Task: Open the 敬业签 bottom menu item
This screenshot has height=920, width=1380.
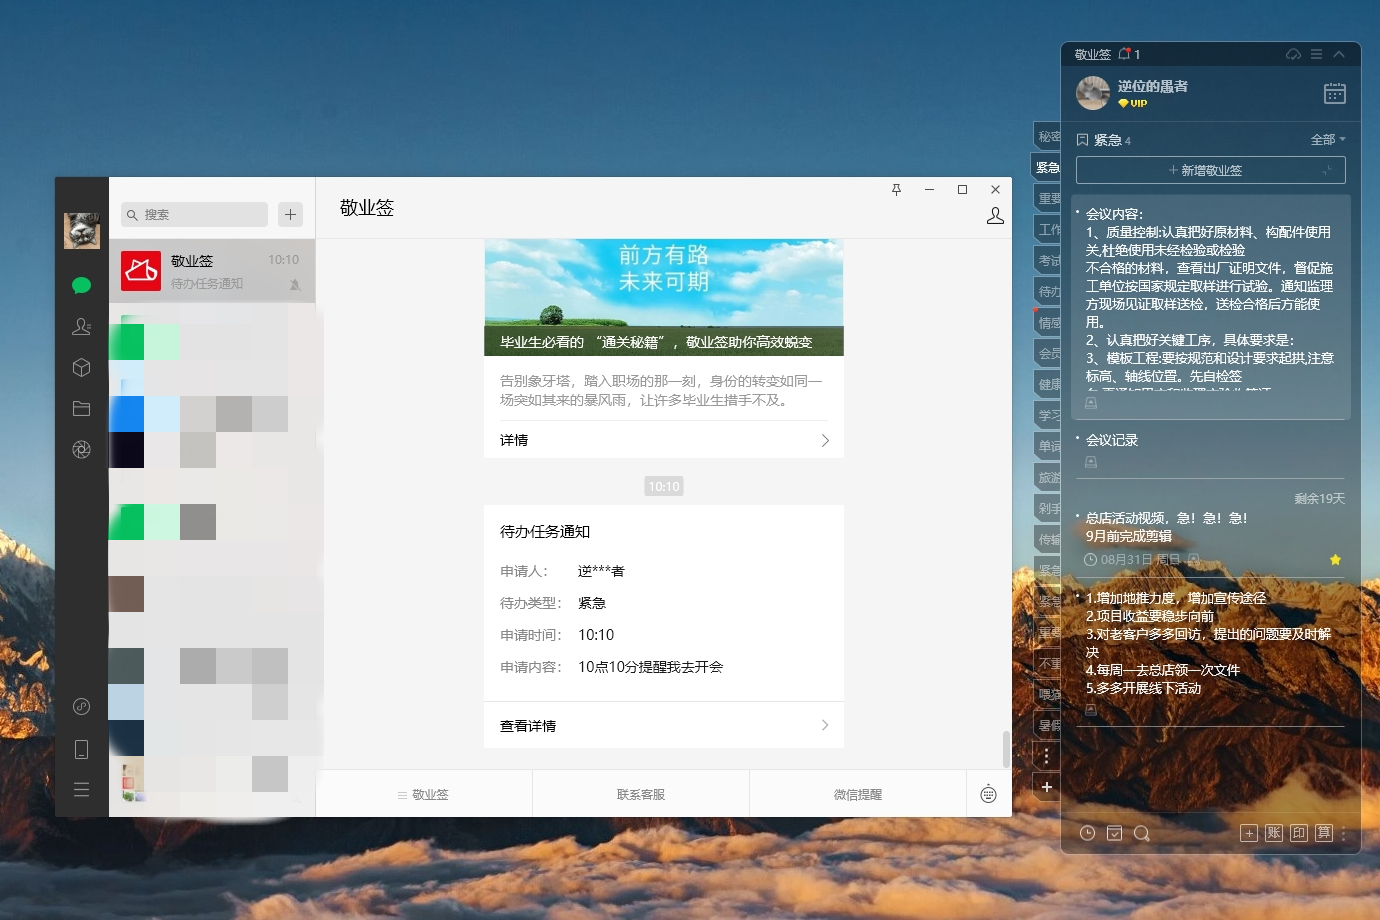Action: (x=423, y=794)
